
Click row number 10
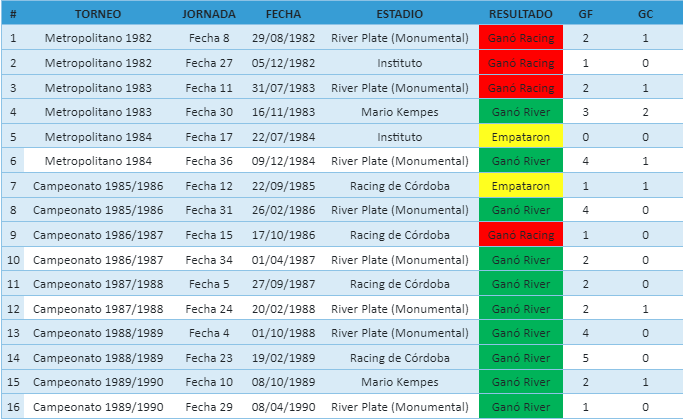click(13, 260)
